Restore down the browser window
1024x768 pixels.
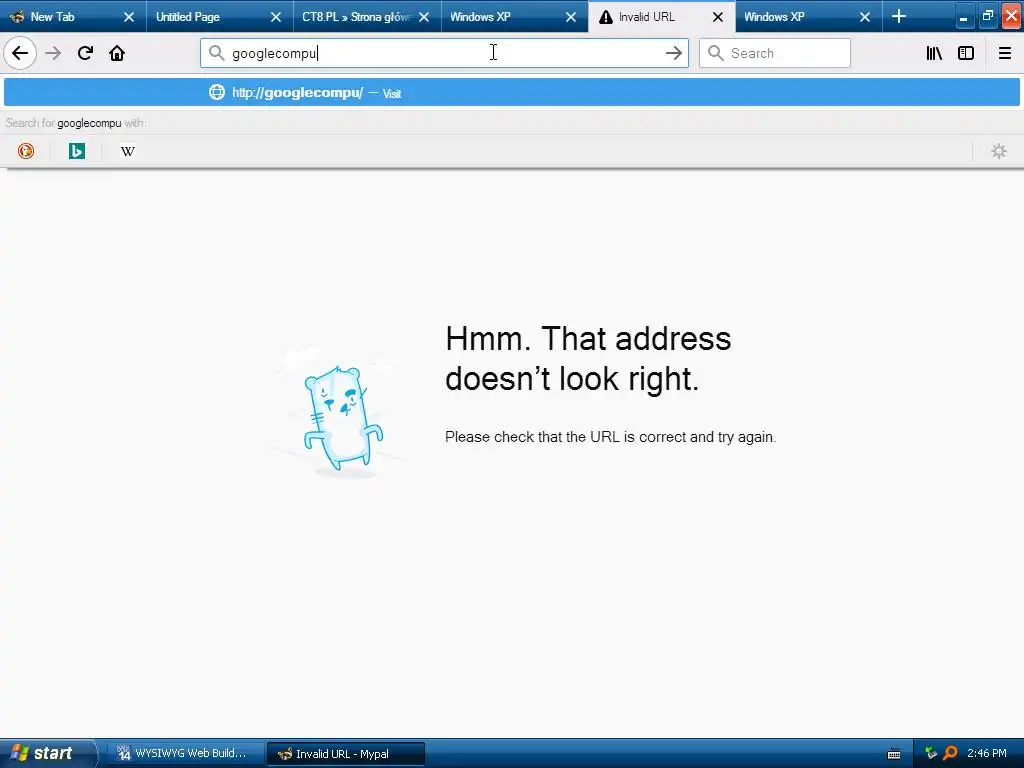coord(987,16)
